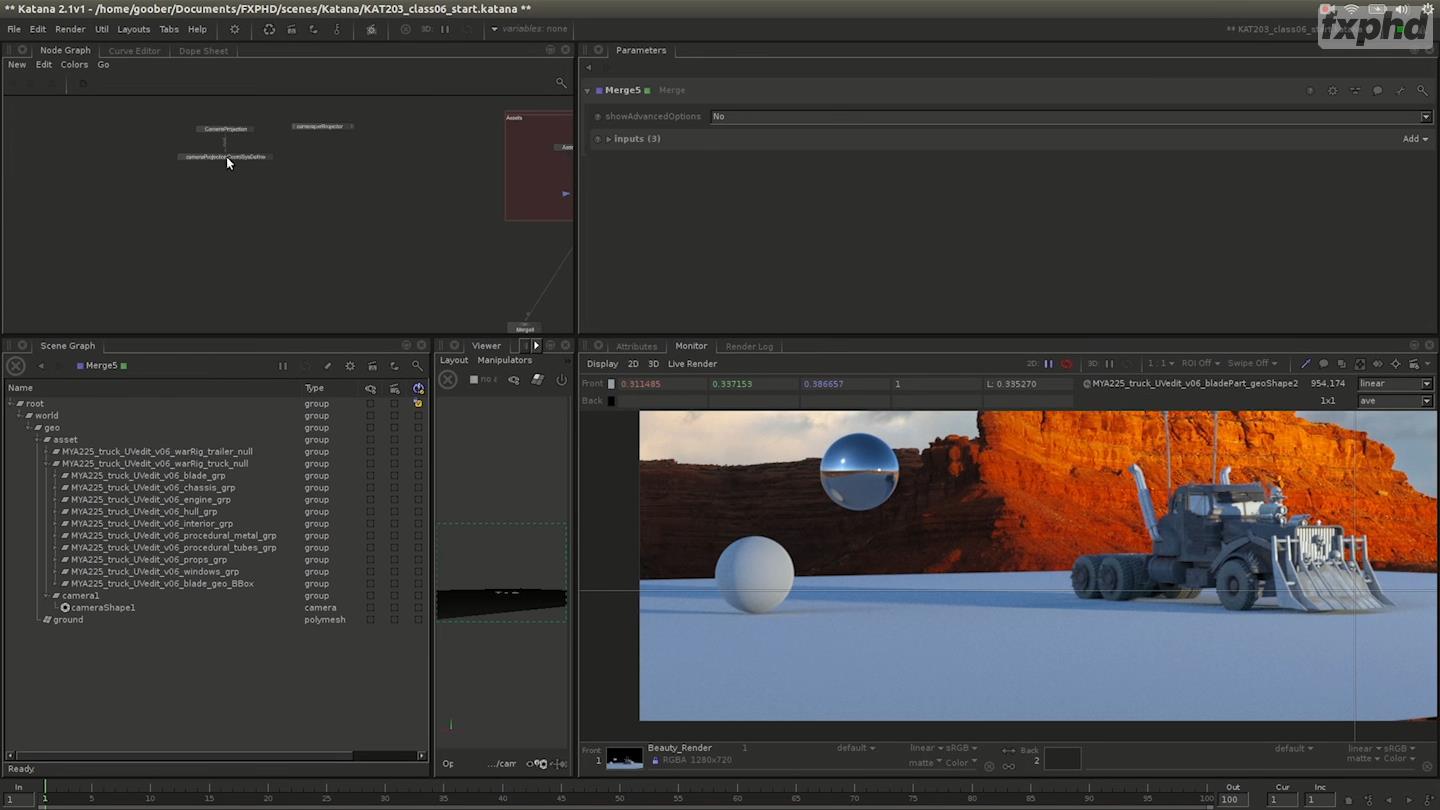The width and height of the screenshot is (1440, 810).
Task: Switch to the Attributes tab
Action: [636, 347]
